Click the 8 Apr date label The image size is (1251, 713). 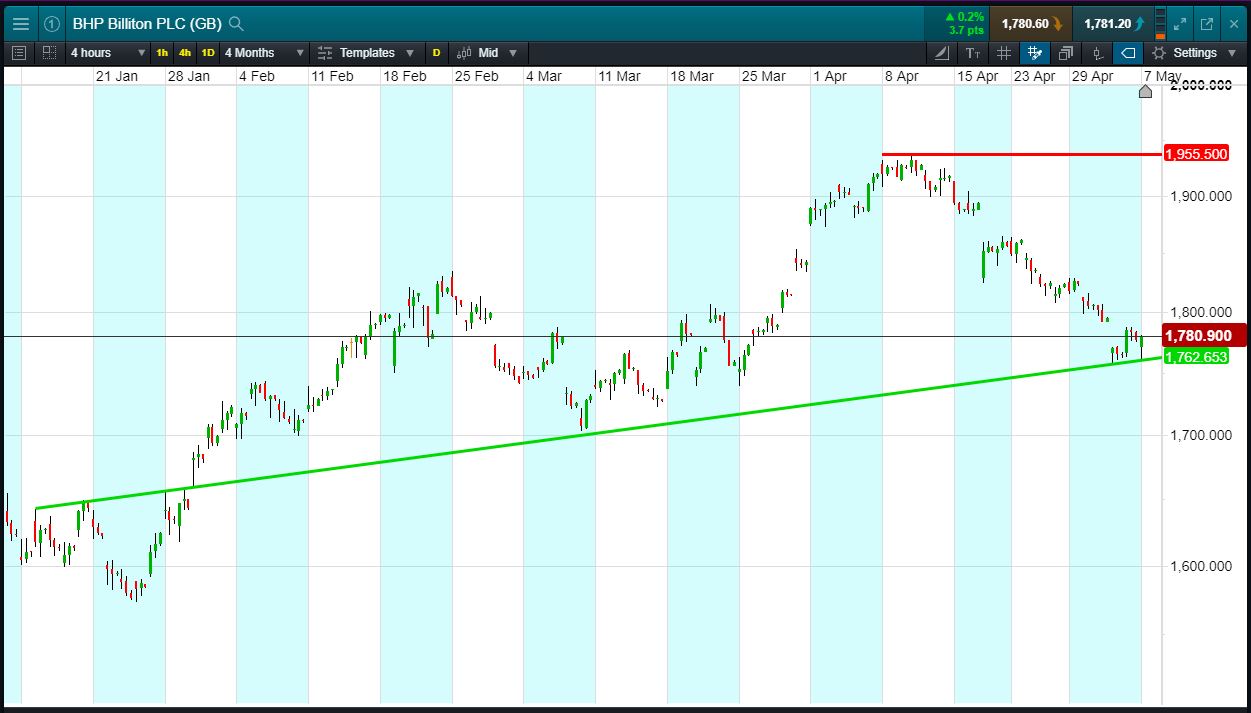901,76
